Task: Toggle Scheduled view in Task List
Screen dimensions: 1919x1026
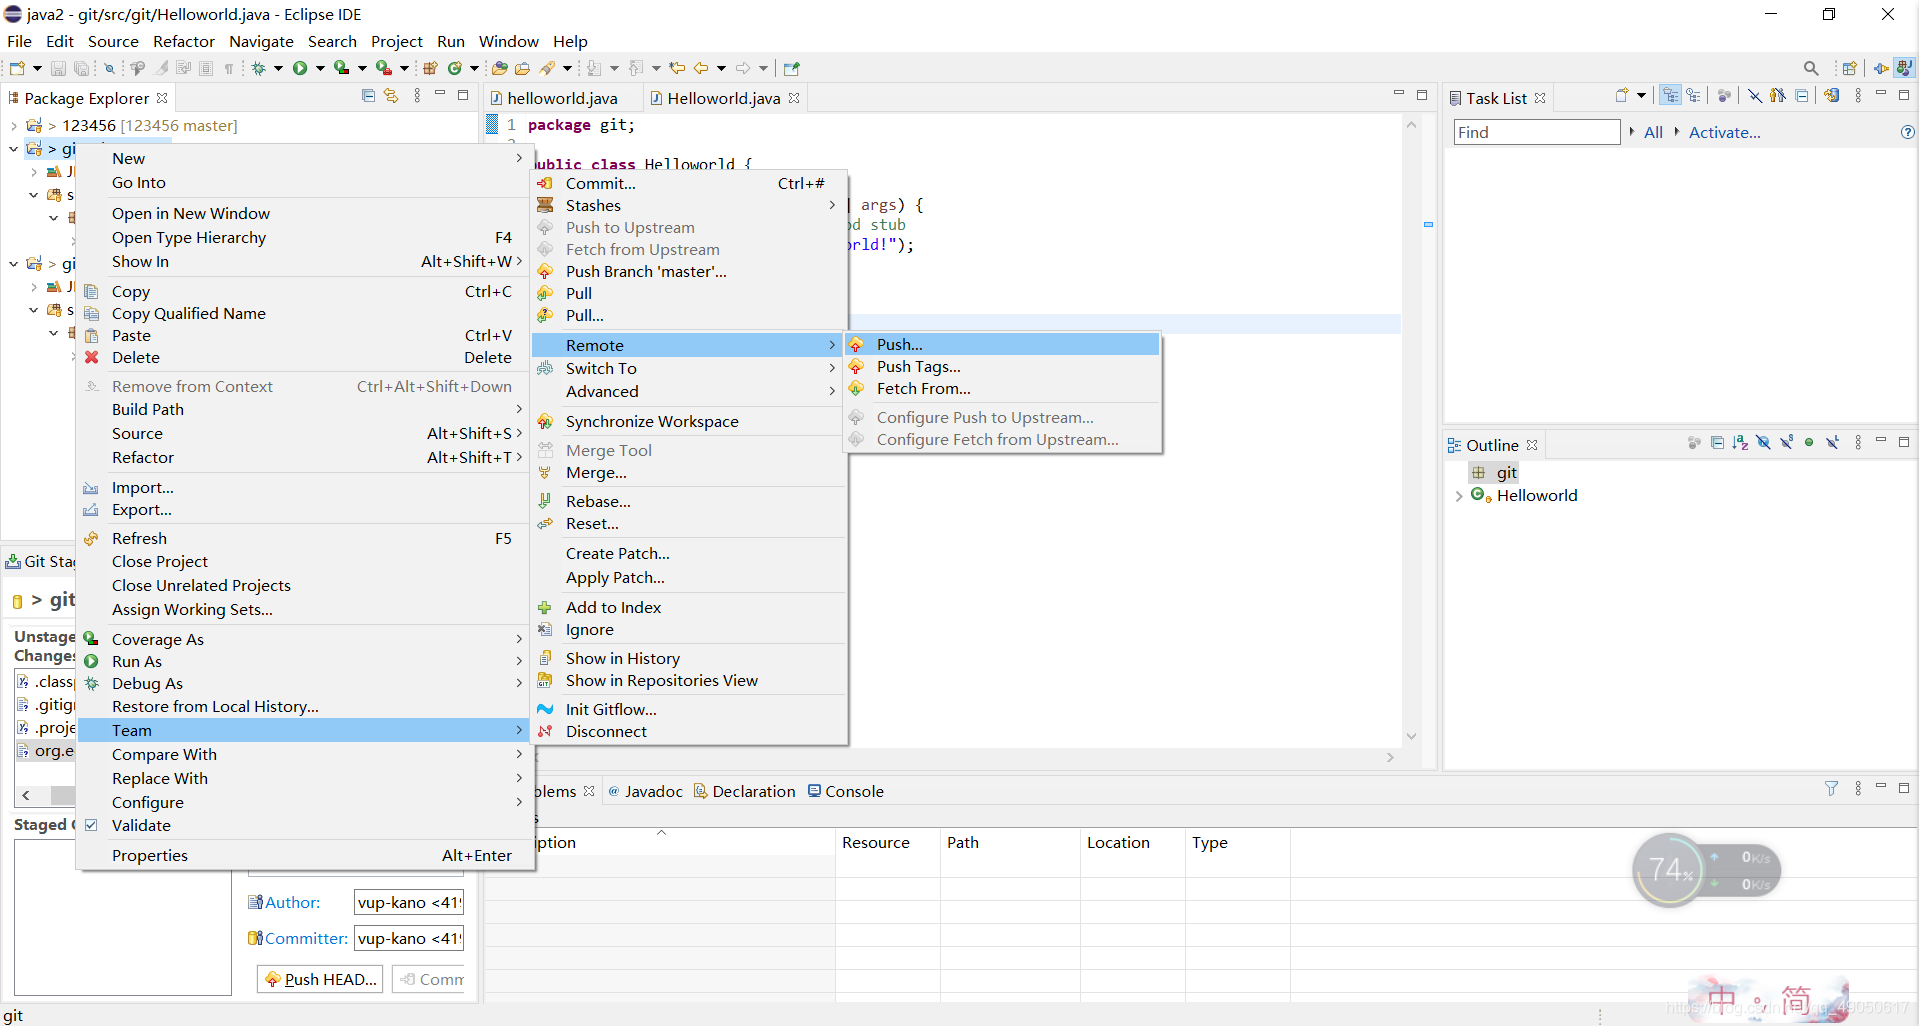Action: pyautogui.click(x=1693, y=96)
